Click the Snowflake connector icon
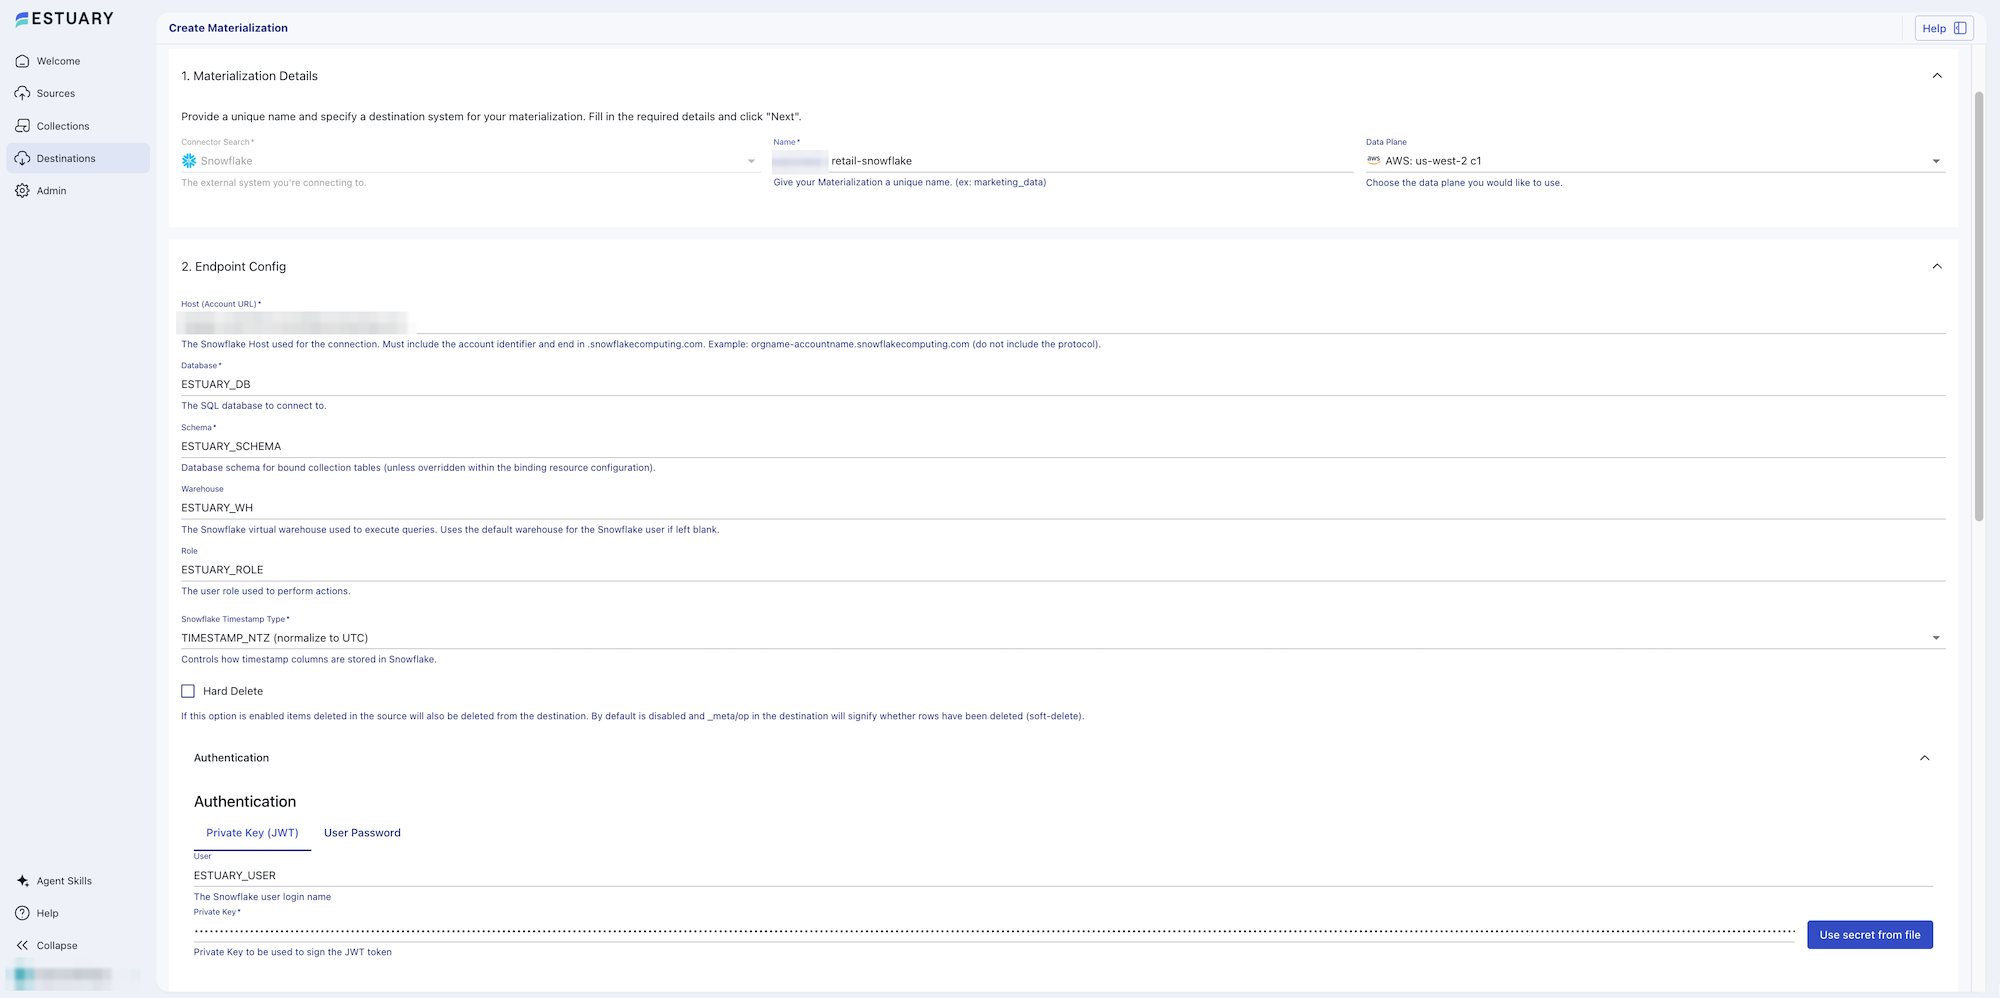This screenshot has height=998, width=2000. pos(189,161)
